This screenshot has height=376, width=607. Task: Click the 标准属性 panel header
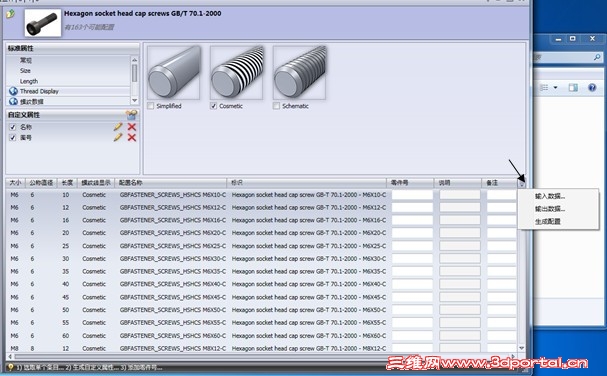click(72, 48)
